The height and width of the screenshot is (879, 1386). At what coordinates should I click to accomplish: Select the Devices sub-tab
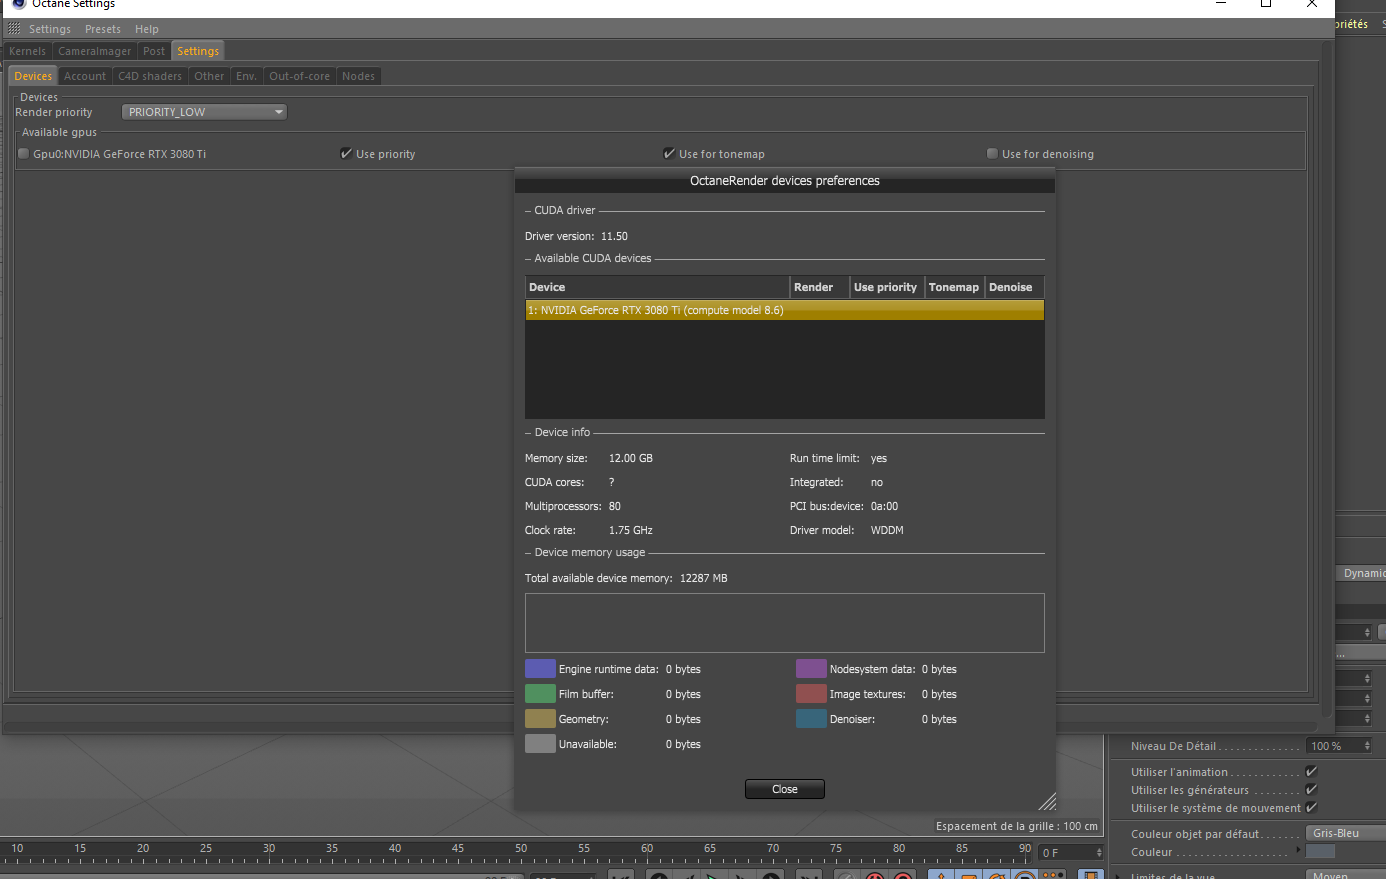[33, 76]
